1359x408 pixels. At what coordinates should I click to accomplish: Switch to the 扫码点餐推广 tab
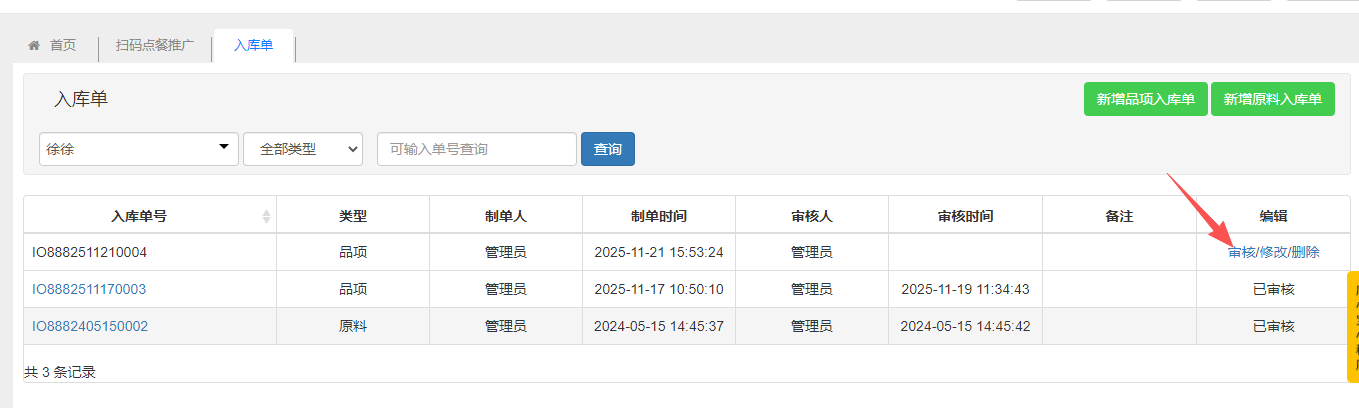tap(155, 46)
